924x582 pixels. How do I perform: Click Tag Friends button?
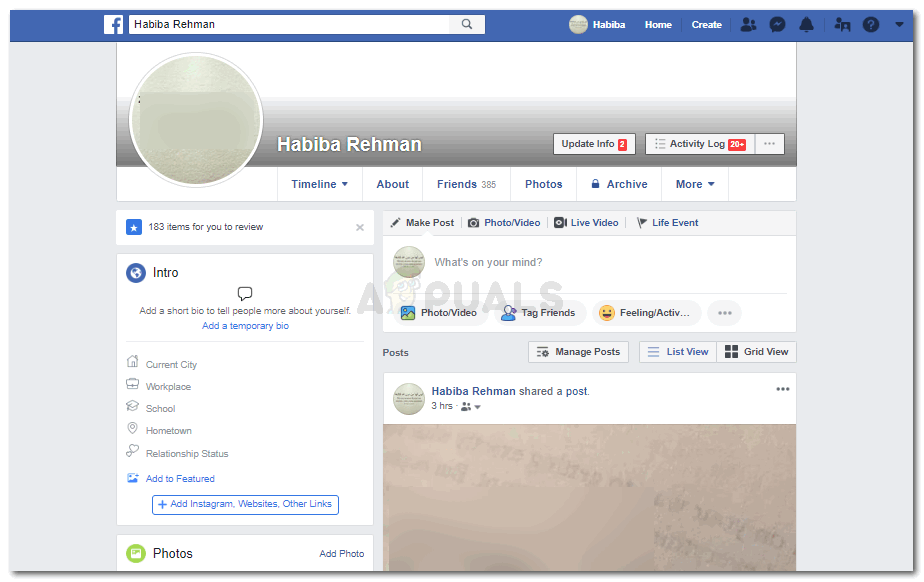[538, 313]
